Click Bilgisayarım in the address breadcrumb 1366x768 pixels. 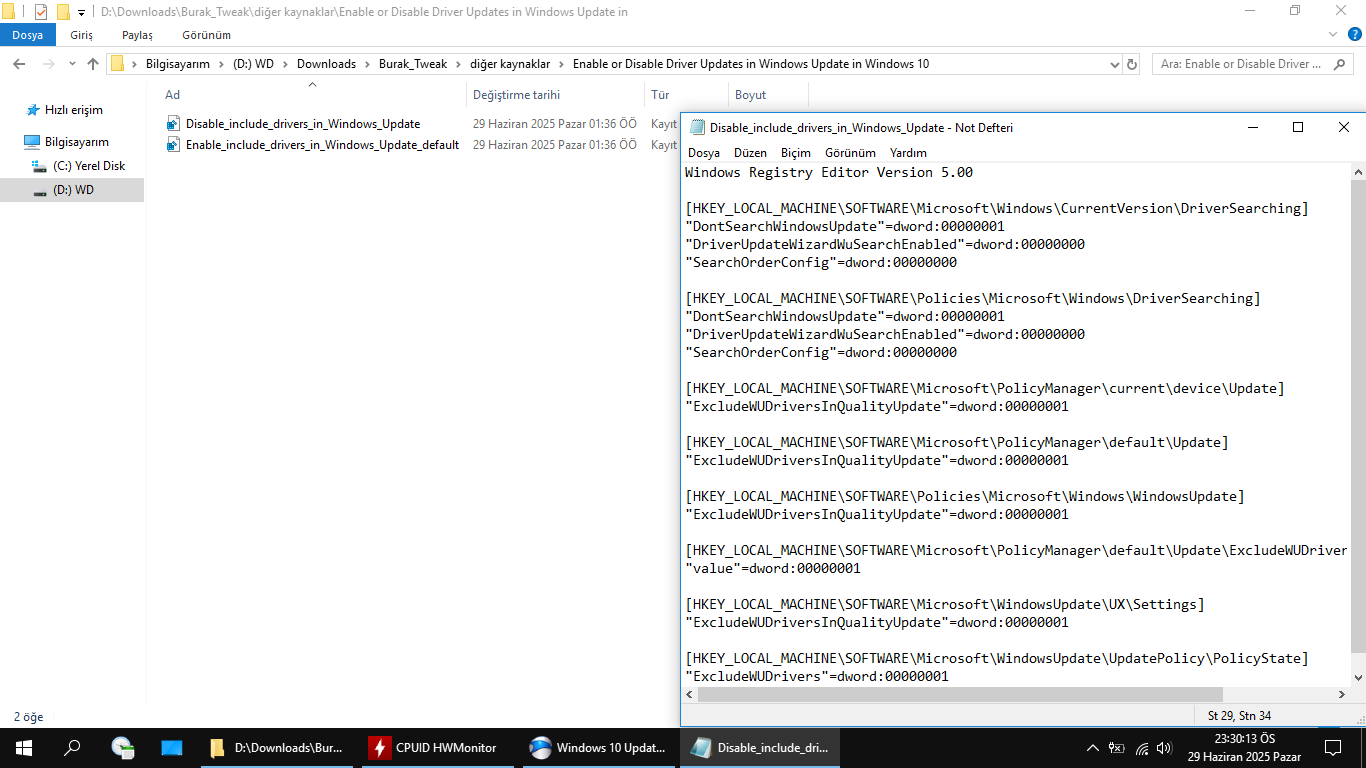178,64
